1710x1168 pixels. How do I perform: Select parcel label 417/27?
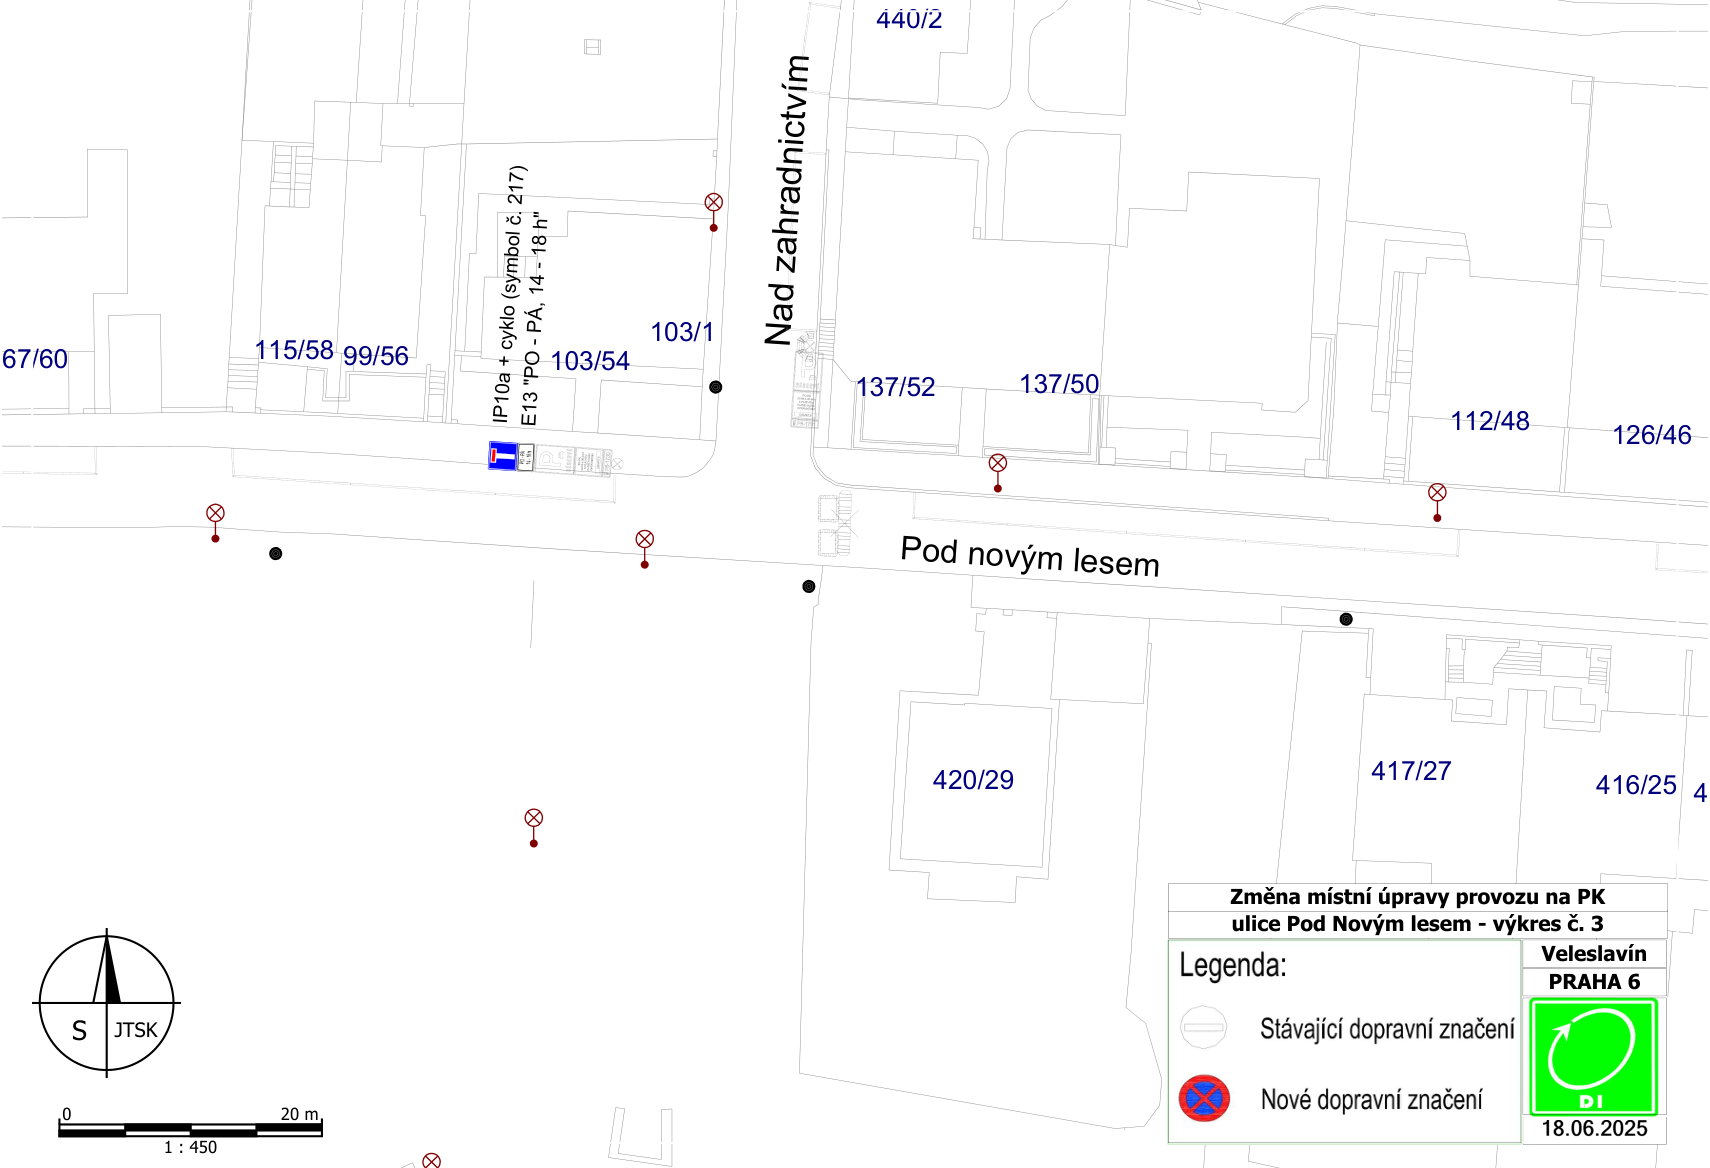[1411, 771]
